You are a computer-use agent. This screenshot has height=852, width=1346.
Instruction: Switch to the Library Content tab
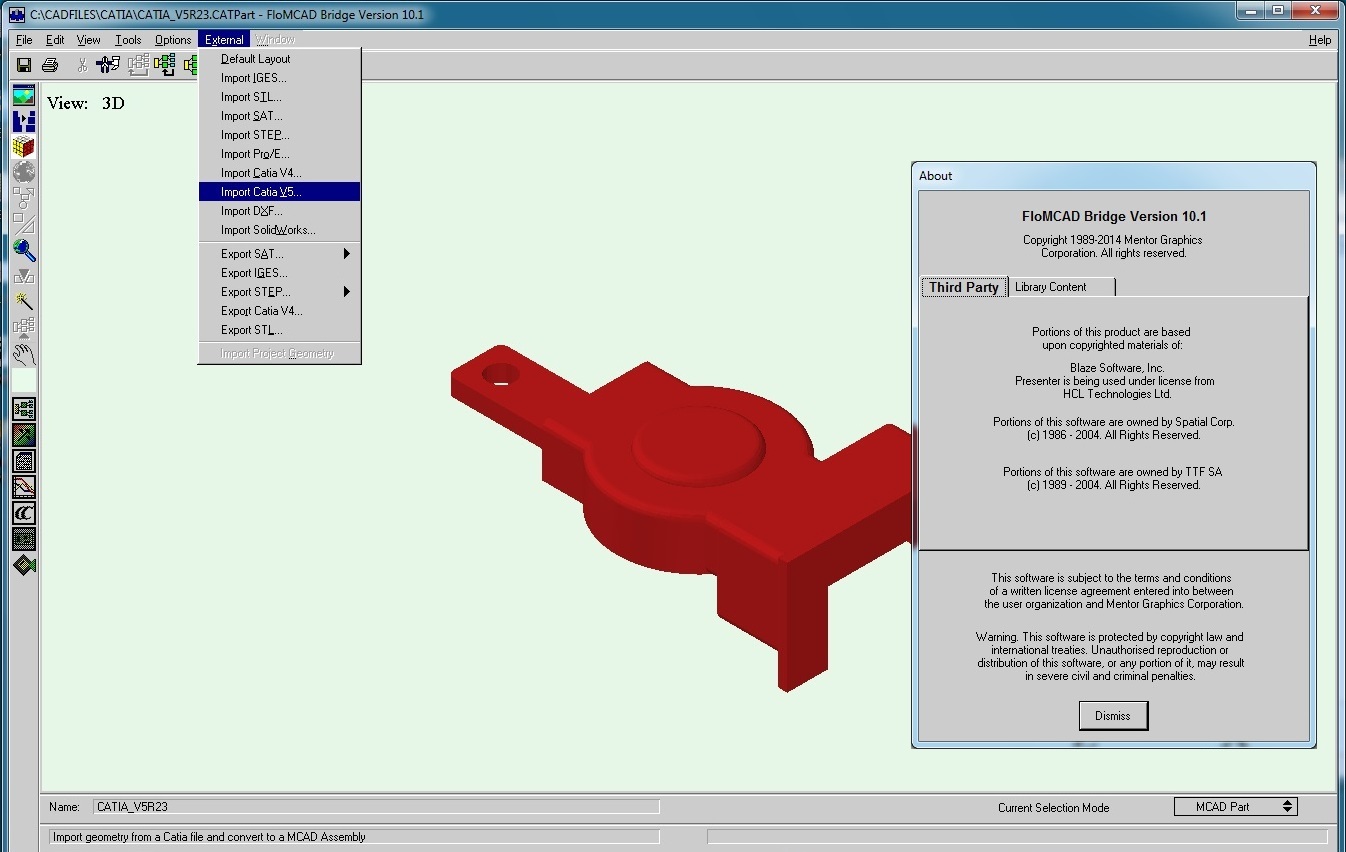point(1061,287)
